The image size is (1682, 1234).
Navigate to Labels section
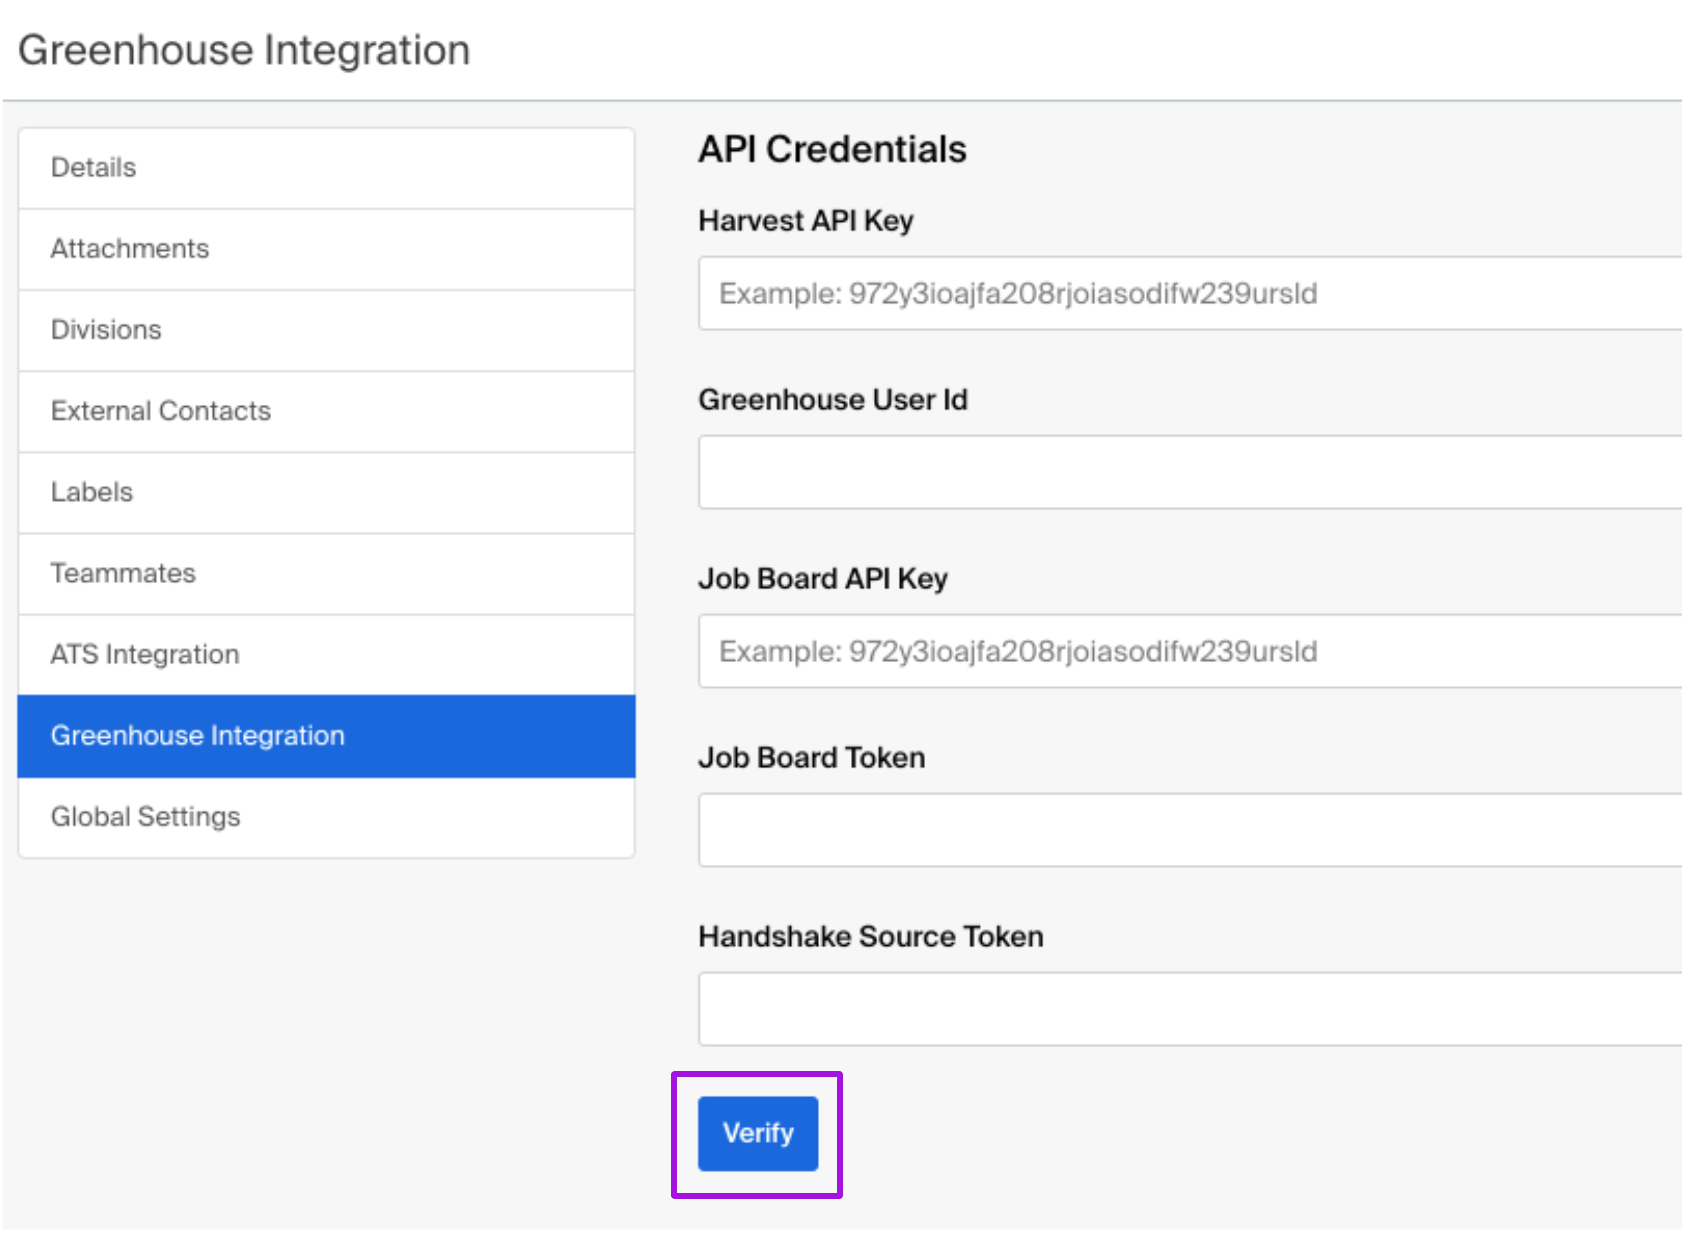(326, 492)
